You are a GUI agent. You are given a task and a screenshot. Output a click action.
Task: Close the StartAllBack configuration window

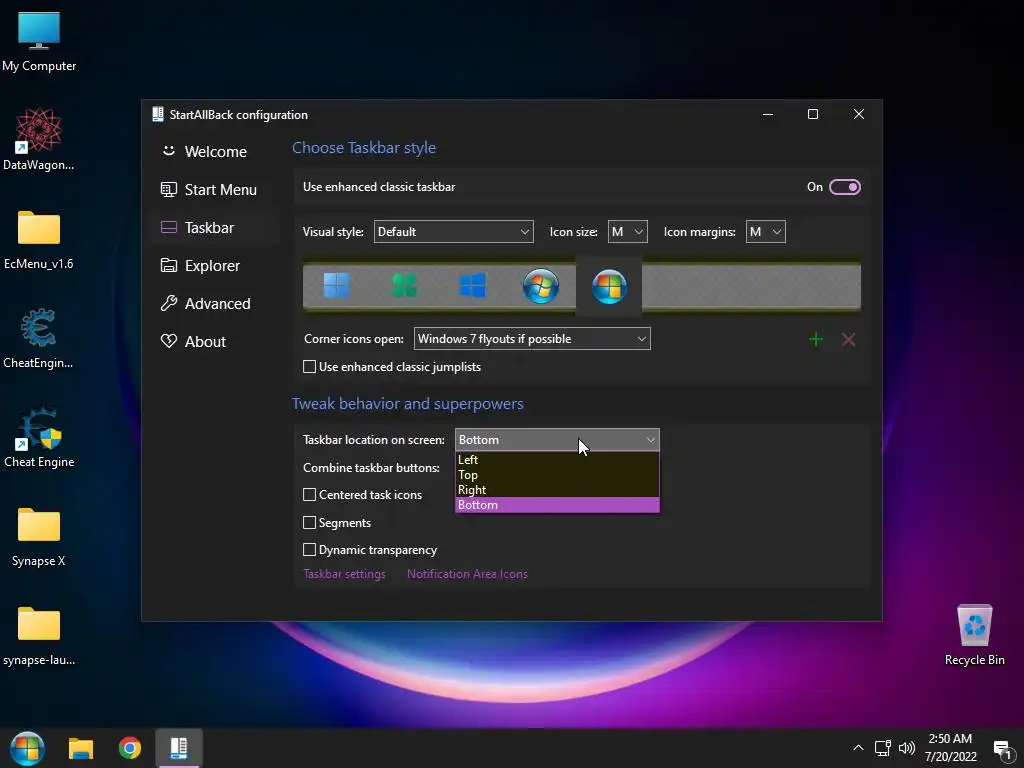(x=859, y=114)
